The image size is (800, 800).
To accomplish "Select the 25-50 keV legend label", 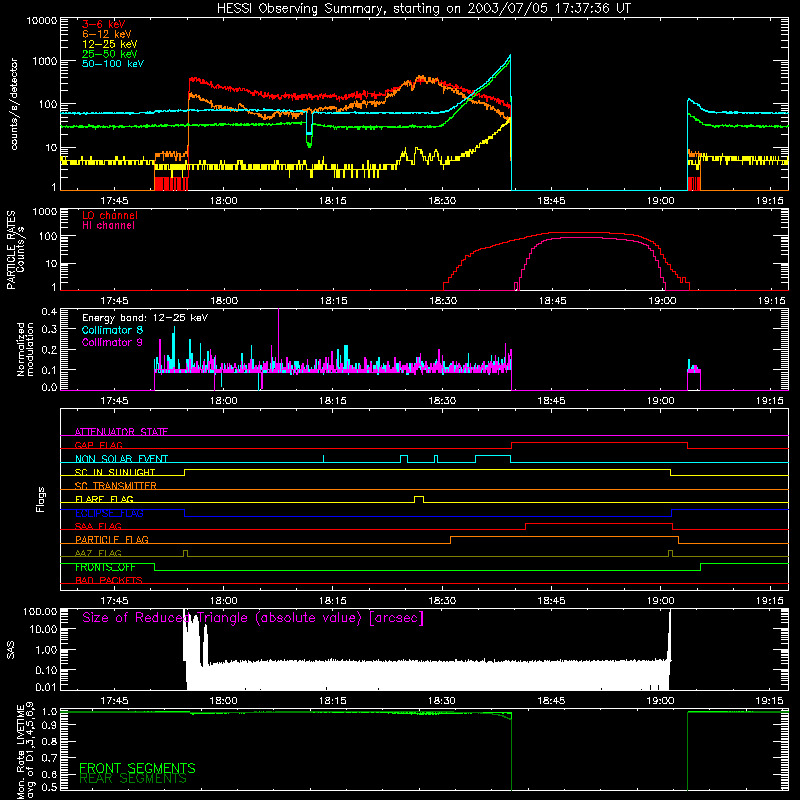I will tap(109, 54).
